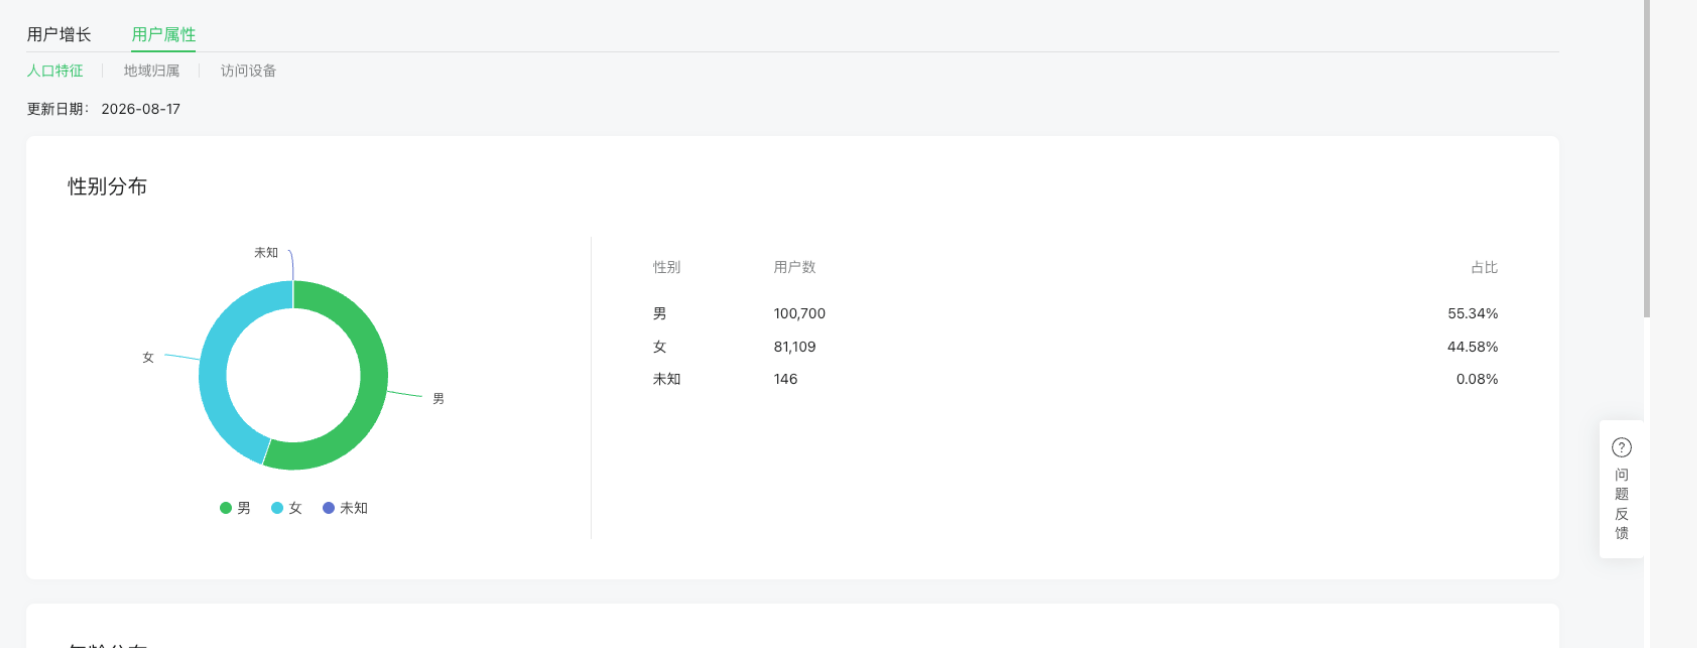Click the 用户数 column header
The height and width of the screenshot is (648, 1697).
pyautogui.click(x=795, y=267)
